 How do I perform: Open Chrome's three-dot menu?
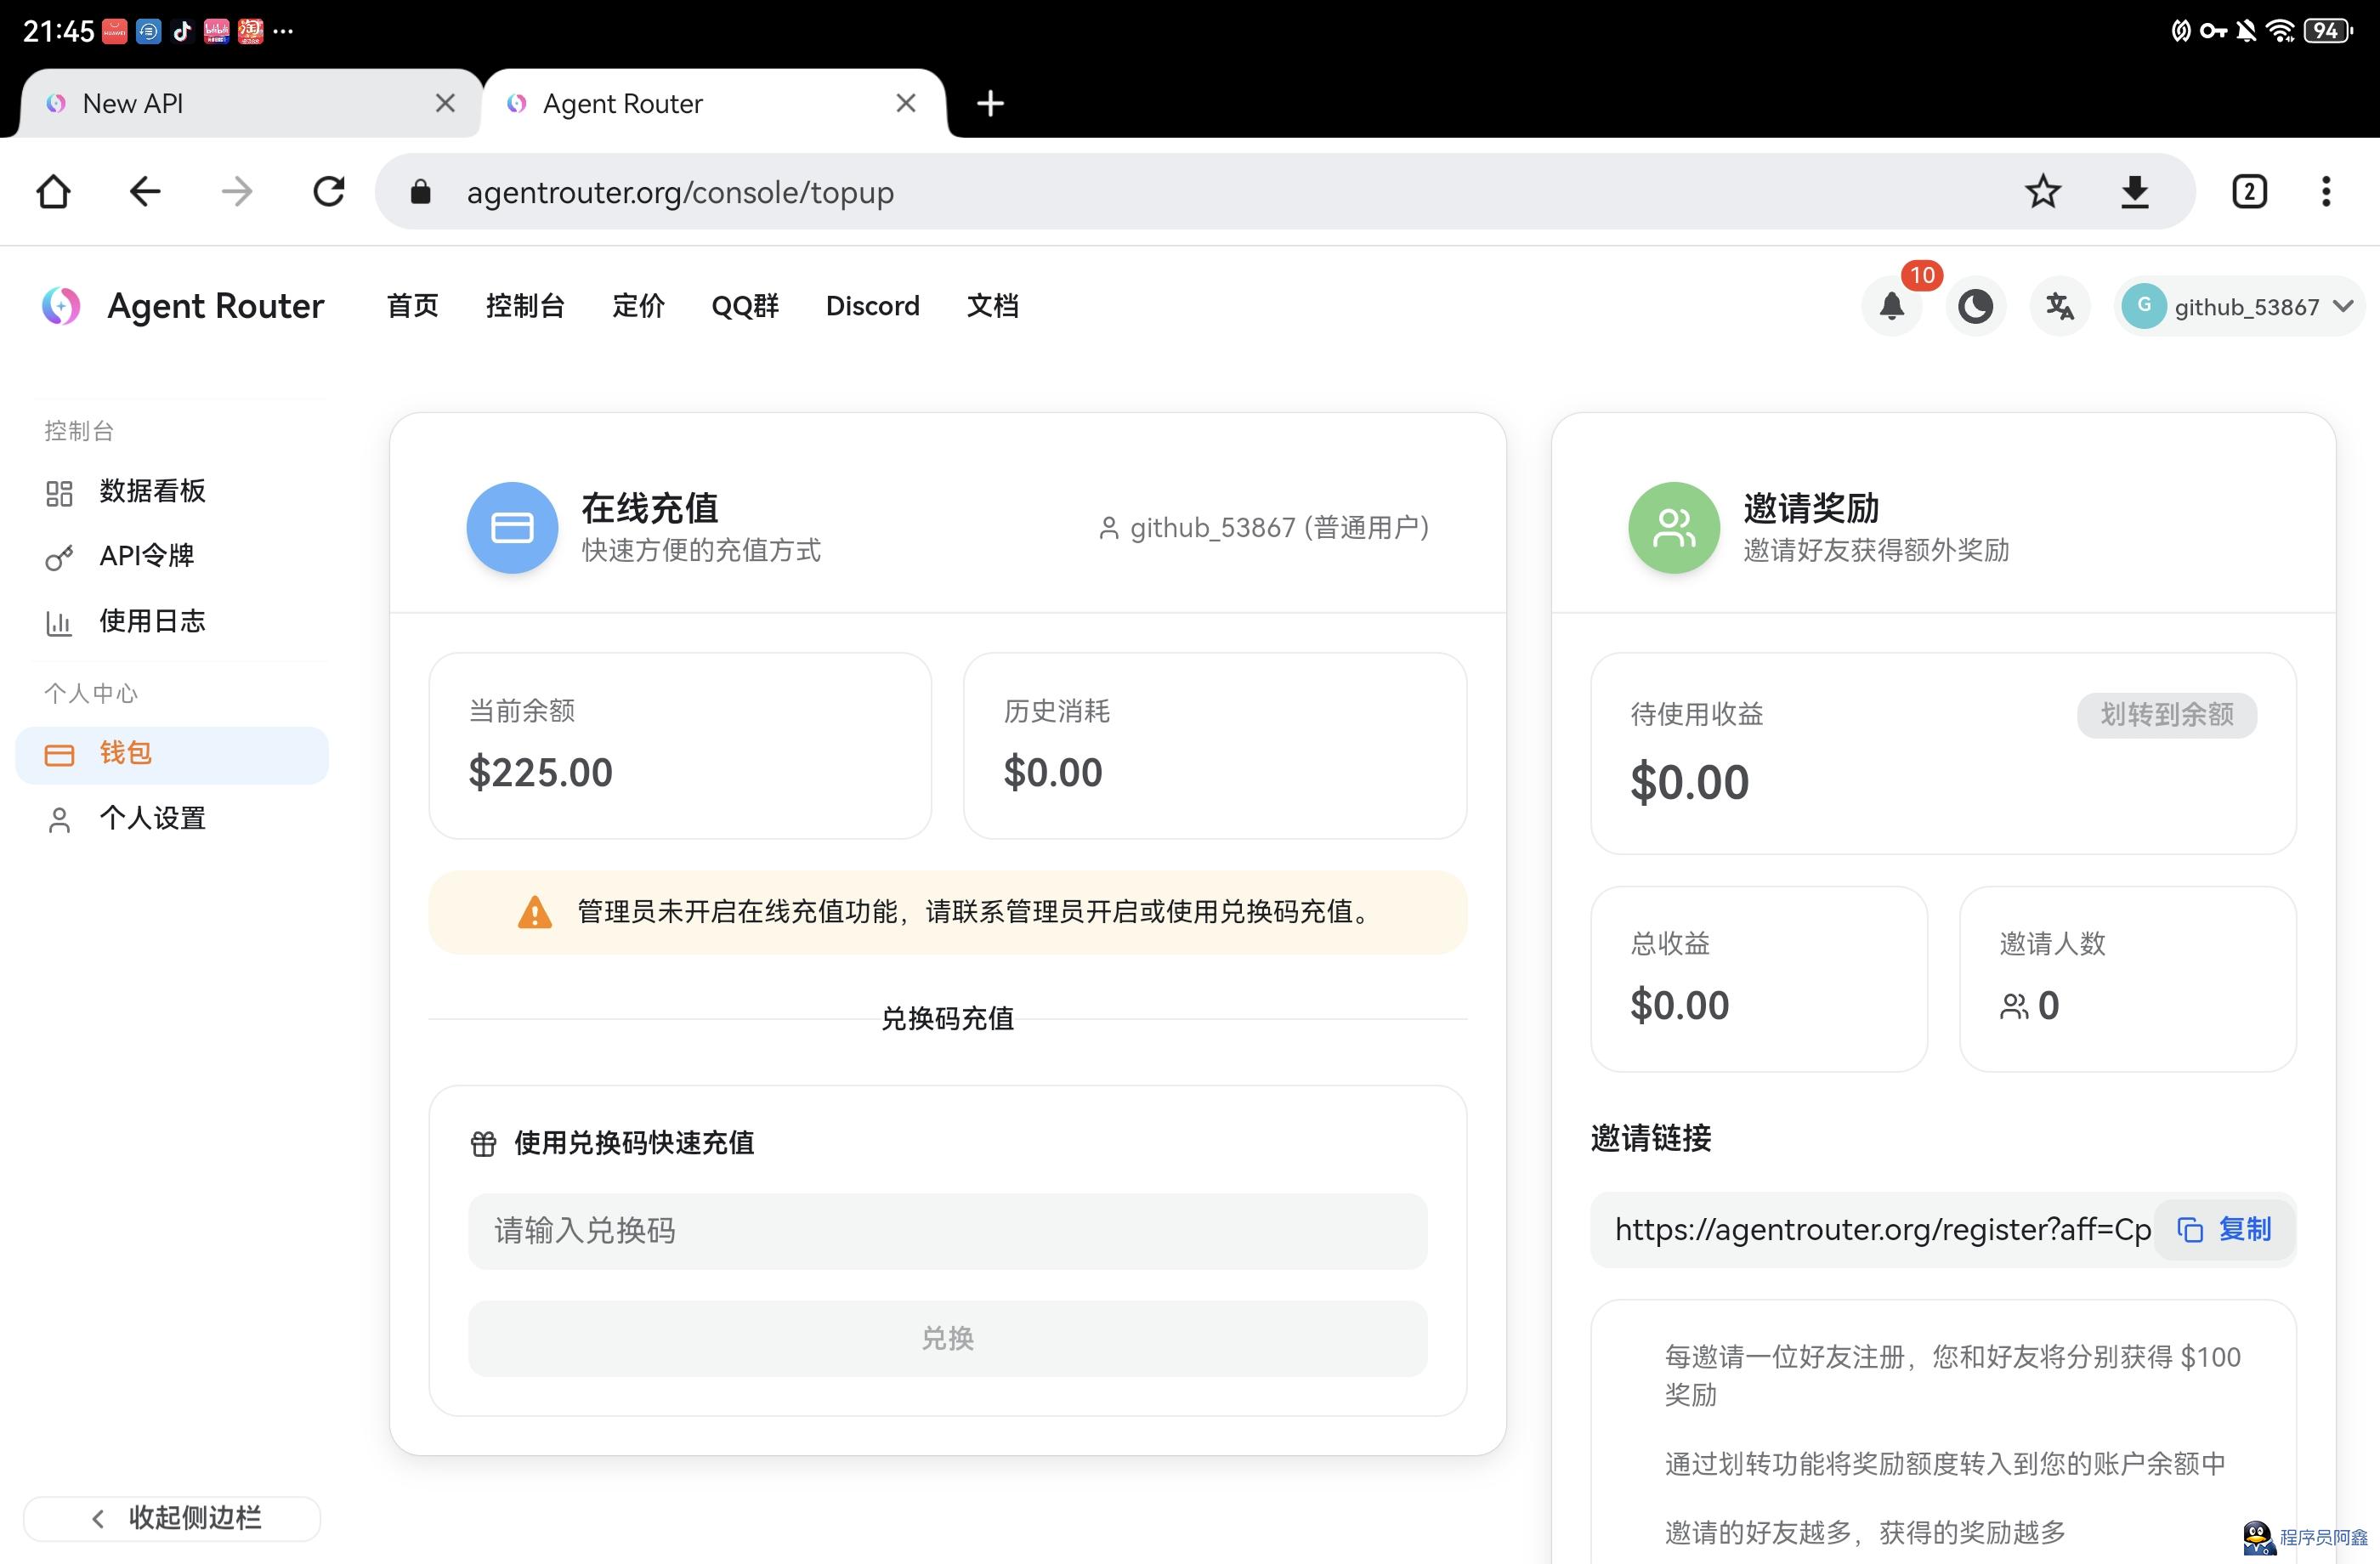(2326, 191)
